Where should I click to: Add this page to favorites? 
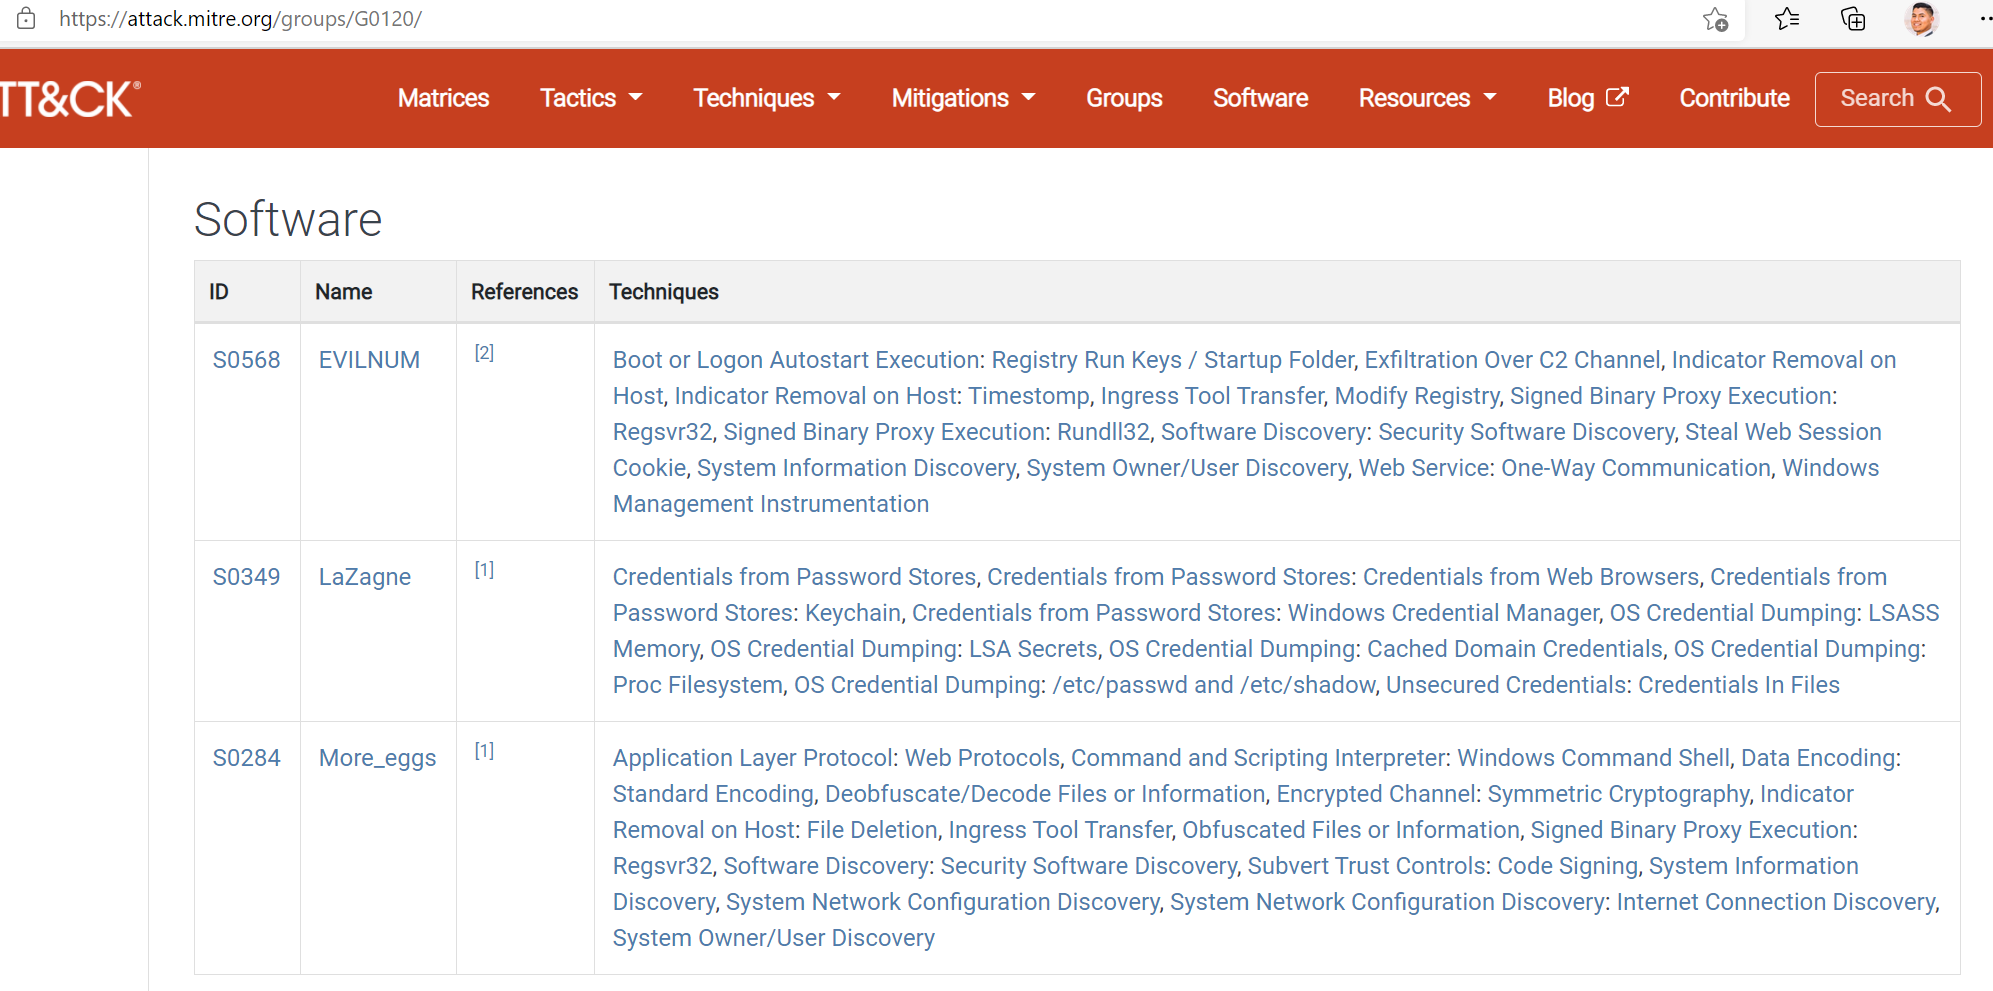pyautogui.click(x=1714, y=20)
